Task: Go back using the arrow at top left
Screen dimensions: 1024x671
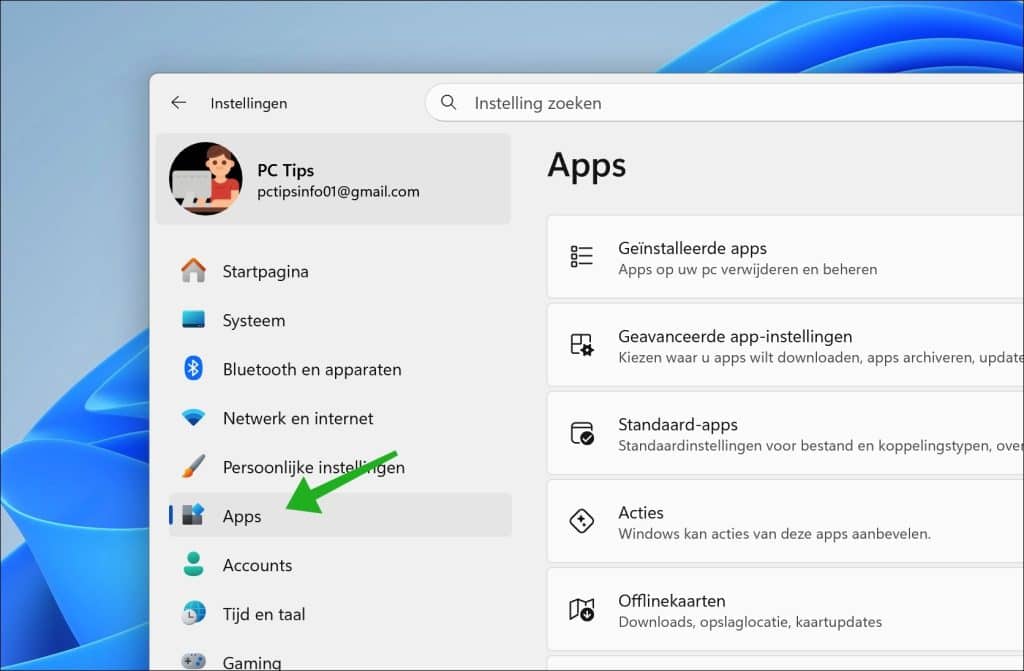Action: [179, 103]
